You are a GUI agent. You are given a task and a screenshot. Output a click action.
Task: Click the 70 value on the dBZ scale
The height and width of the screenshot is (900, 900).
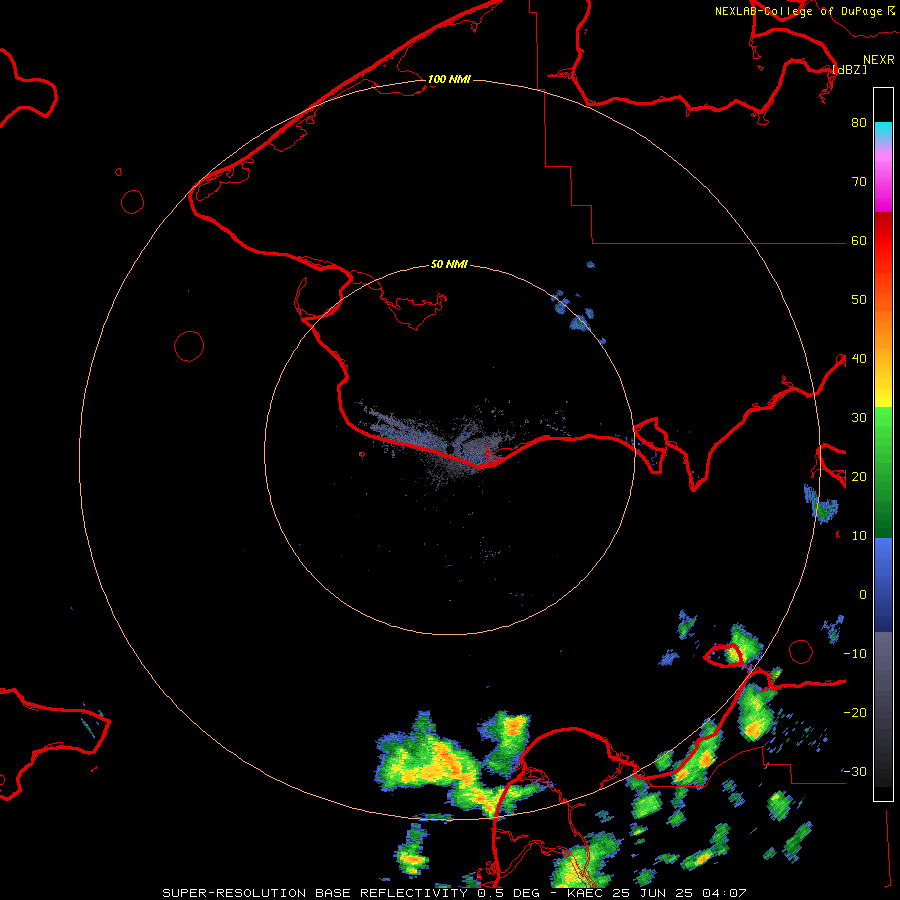pyautogui.click(x=859, y=181)
